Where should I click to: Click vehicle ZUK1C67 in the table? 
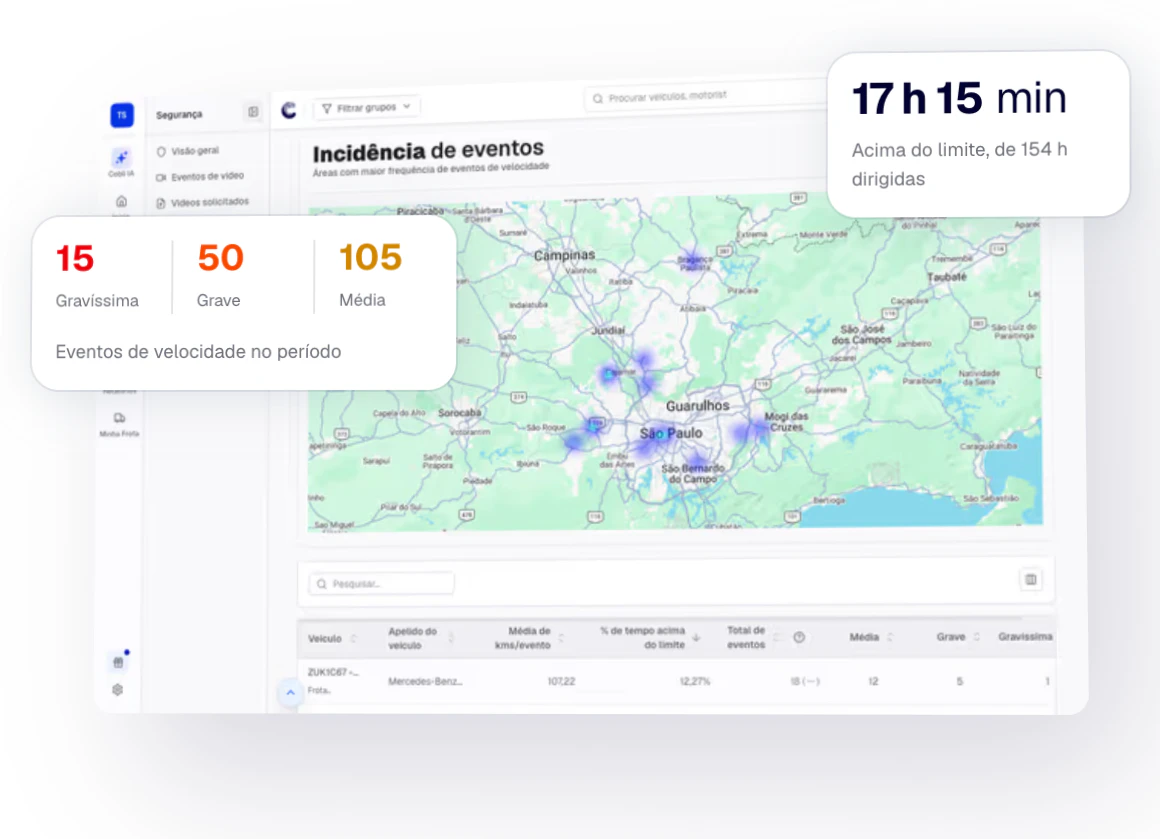(x=332, y=673)
